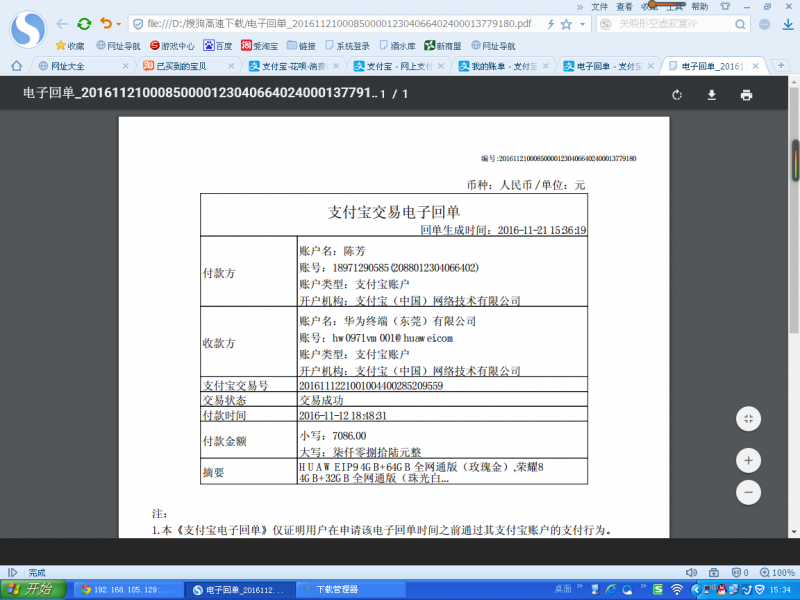Image resolution: width=800 pixels, height=600 pixels.
Task: Expand the hidden tray icons arrow
Action: click(695, 590)
